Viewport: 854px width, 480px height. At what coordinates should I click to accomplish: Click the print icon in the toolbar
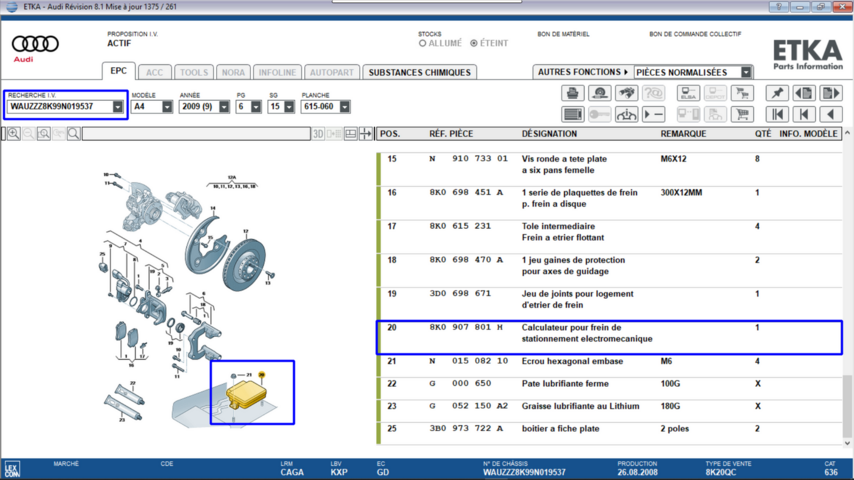click(x=572, y=93)
